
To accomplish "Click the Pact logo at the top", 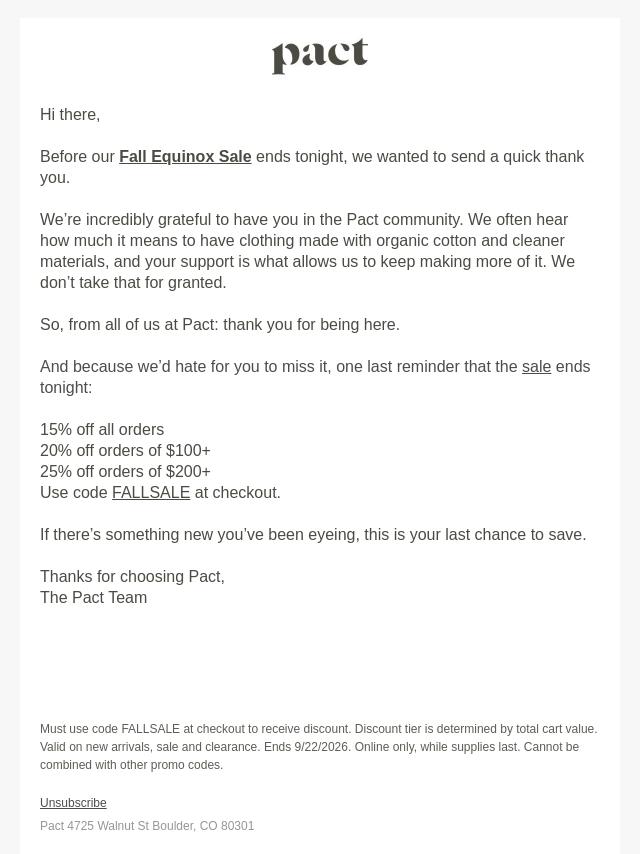I will pos(320,56).
